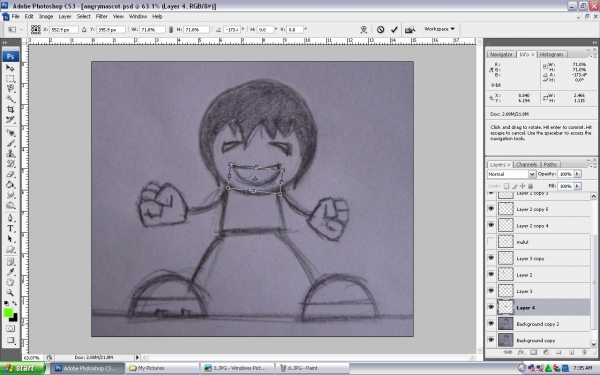
Task: Click the rotation angle input field
Action: tap(232, 29)
